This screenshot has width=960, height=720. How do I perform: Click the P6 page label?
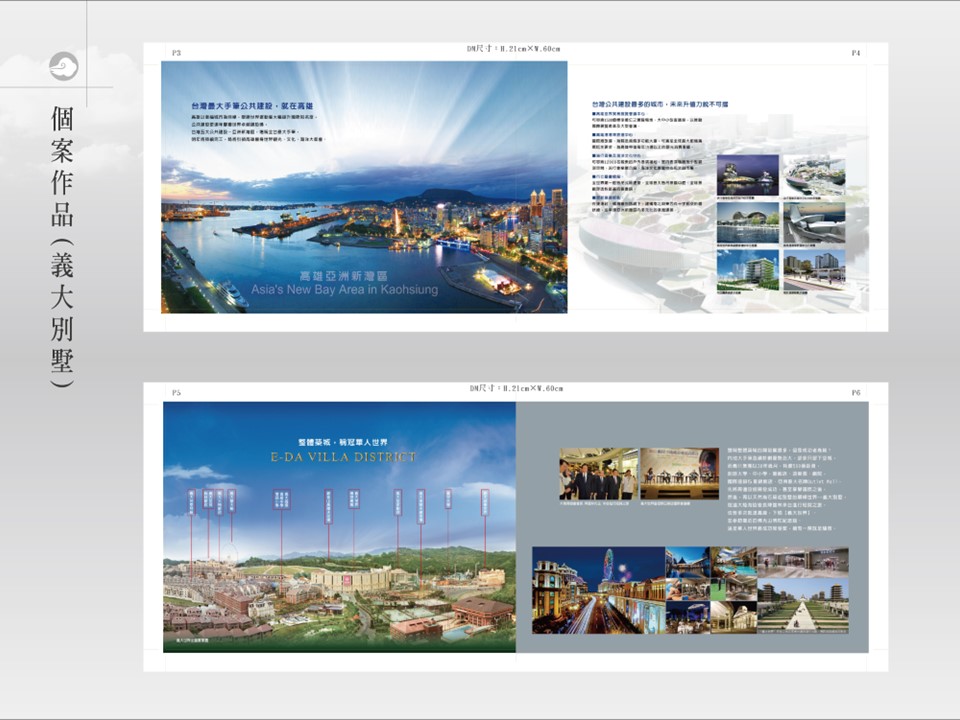(x=856, y=392)
